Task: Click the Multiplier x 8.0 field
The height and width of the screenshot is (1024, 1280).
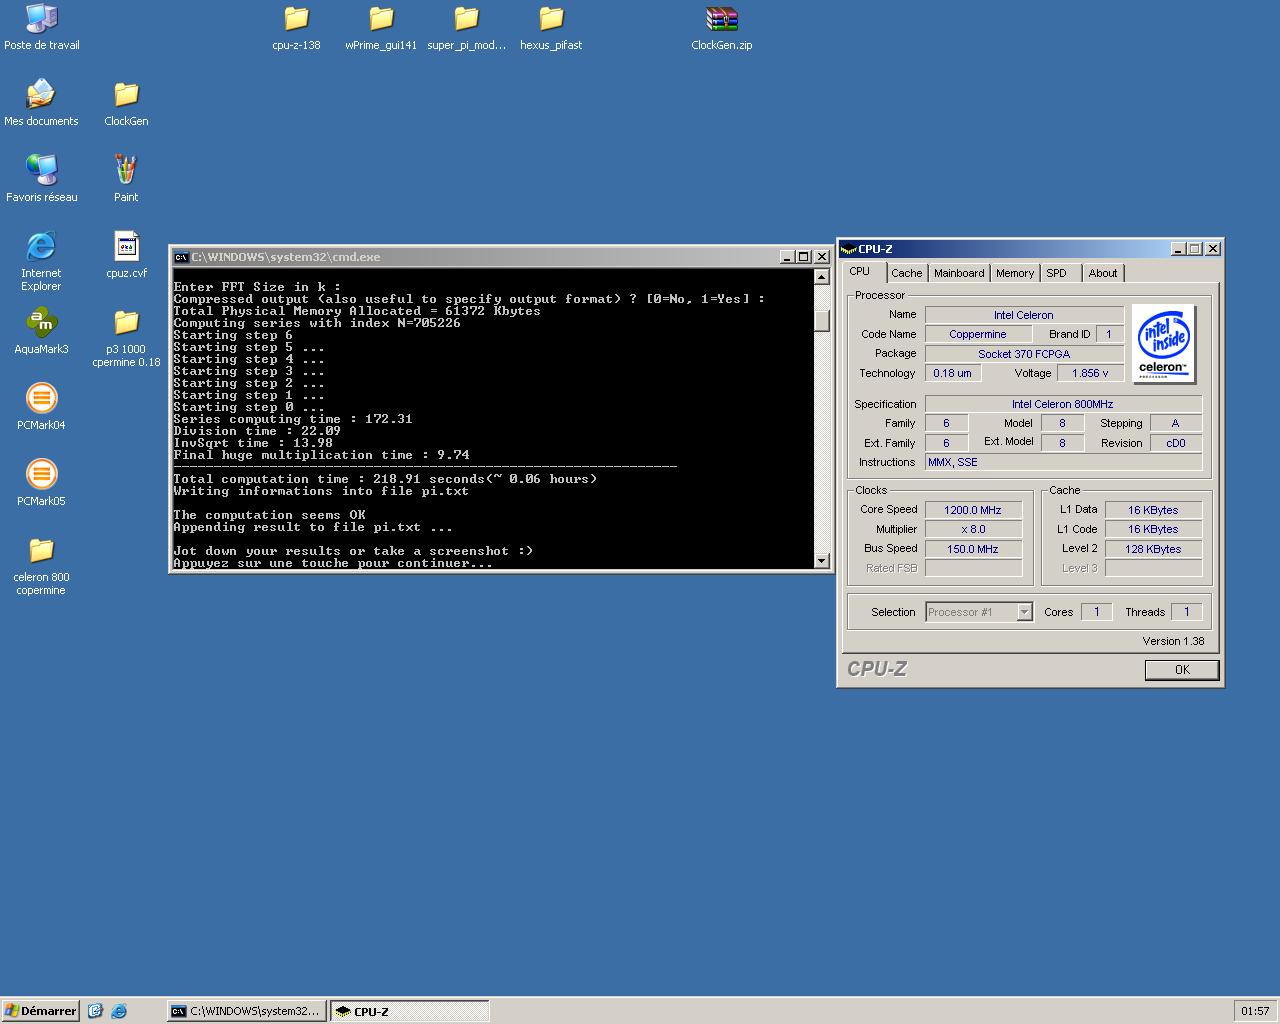Action: point(973,529)
